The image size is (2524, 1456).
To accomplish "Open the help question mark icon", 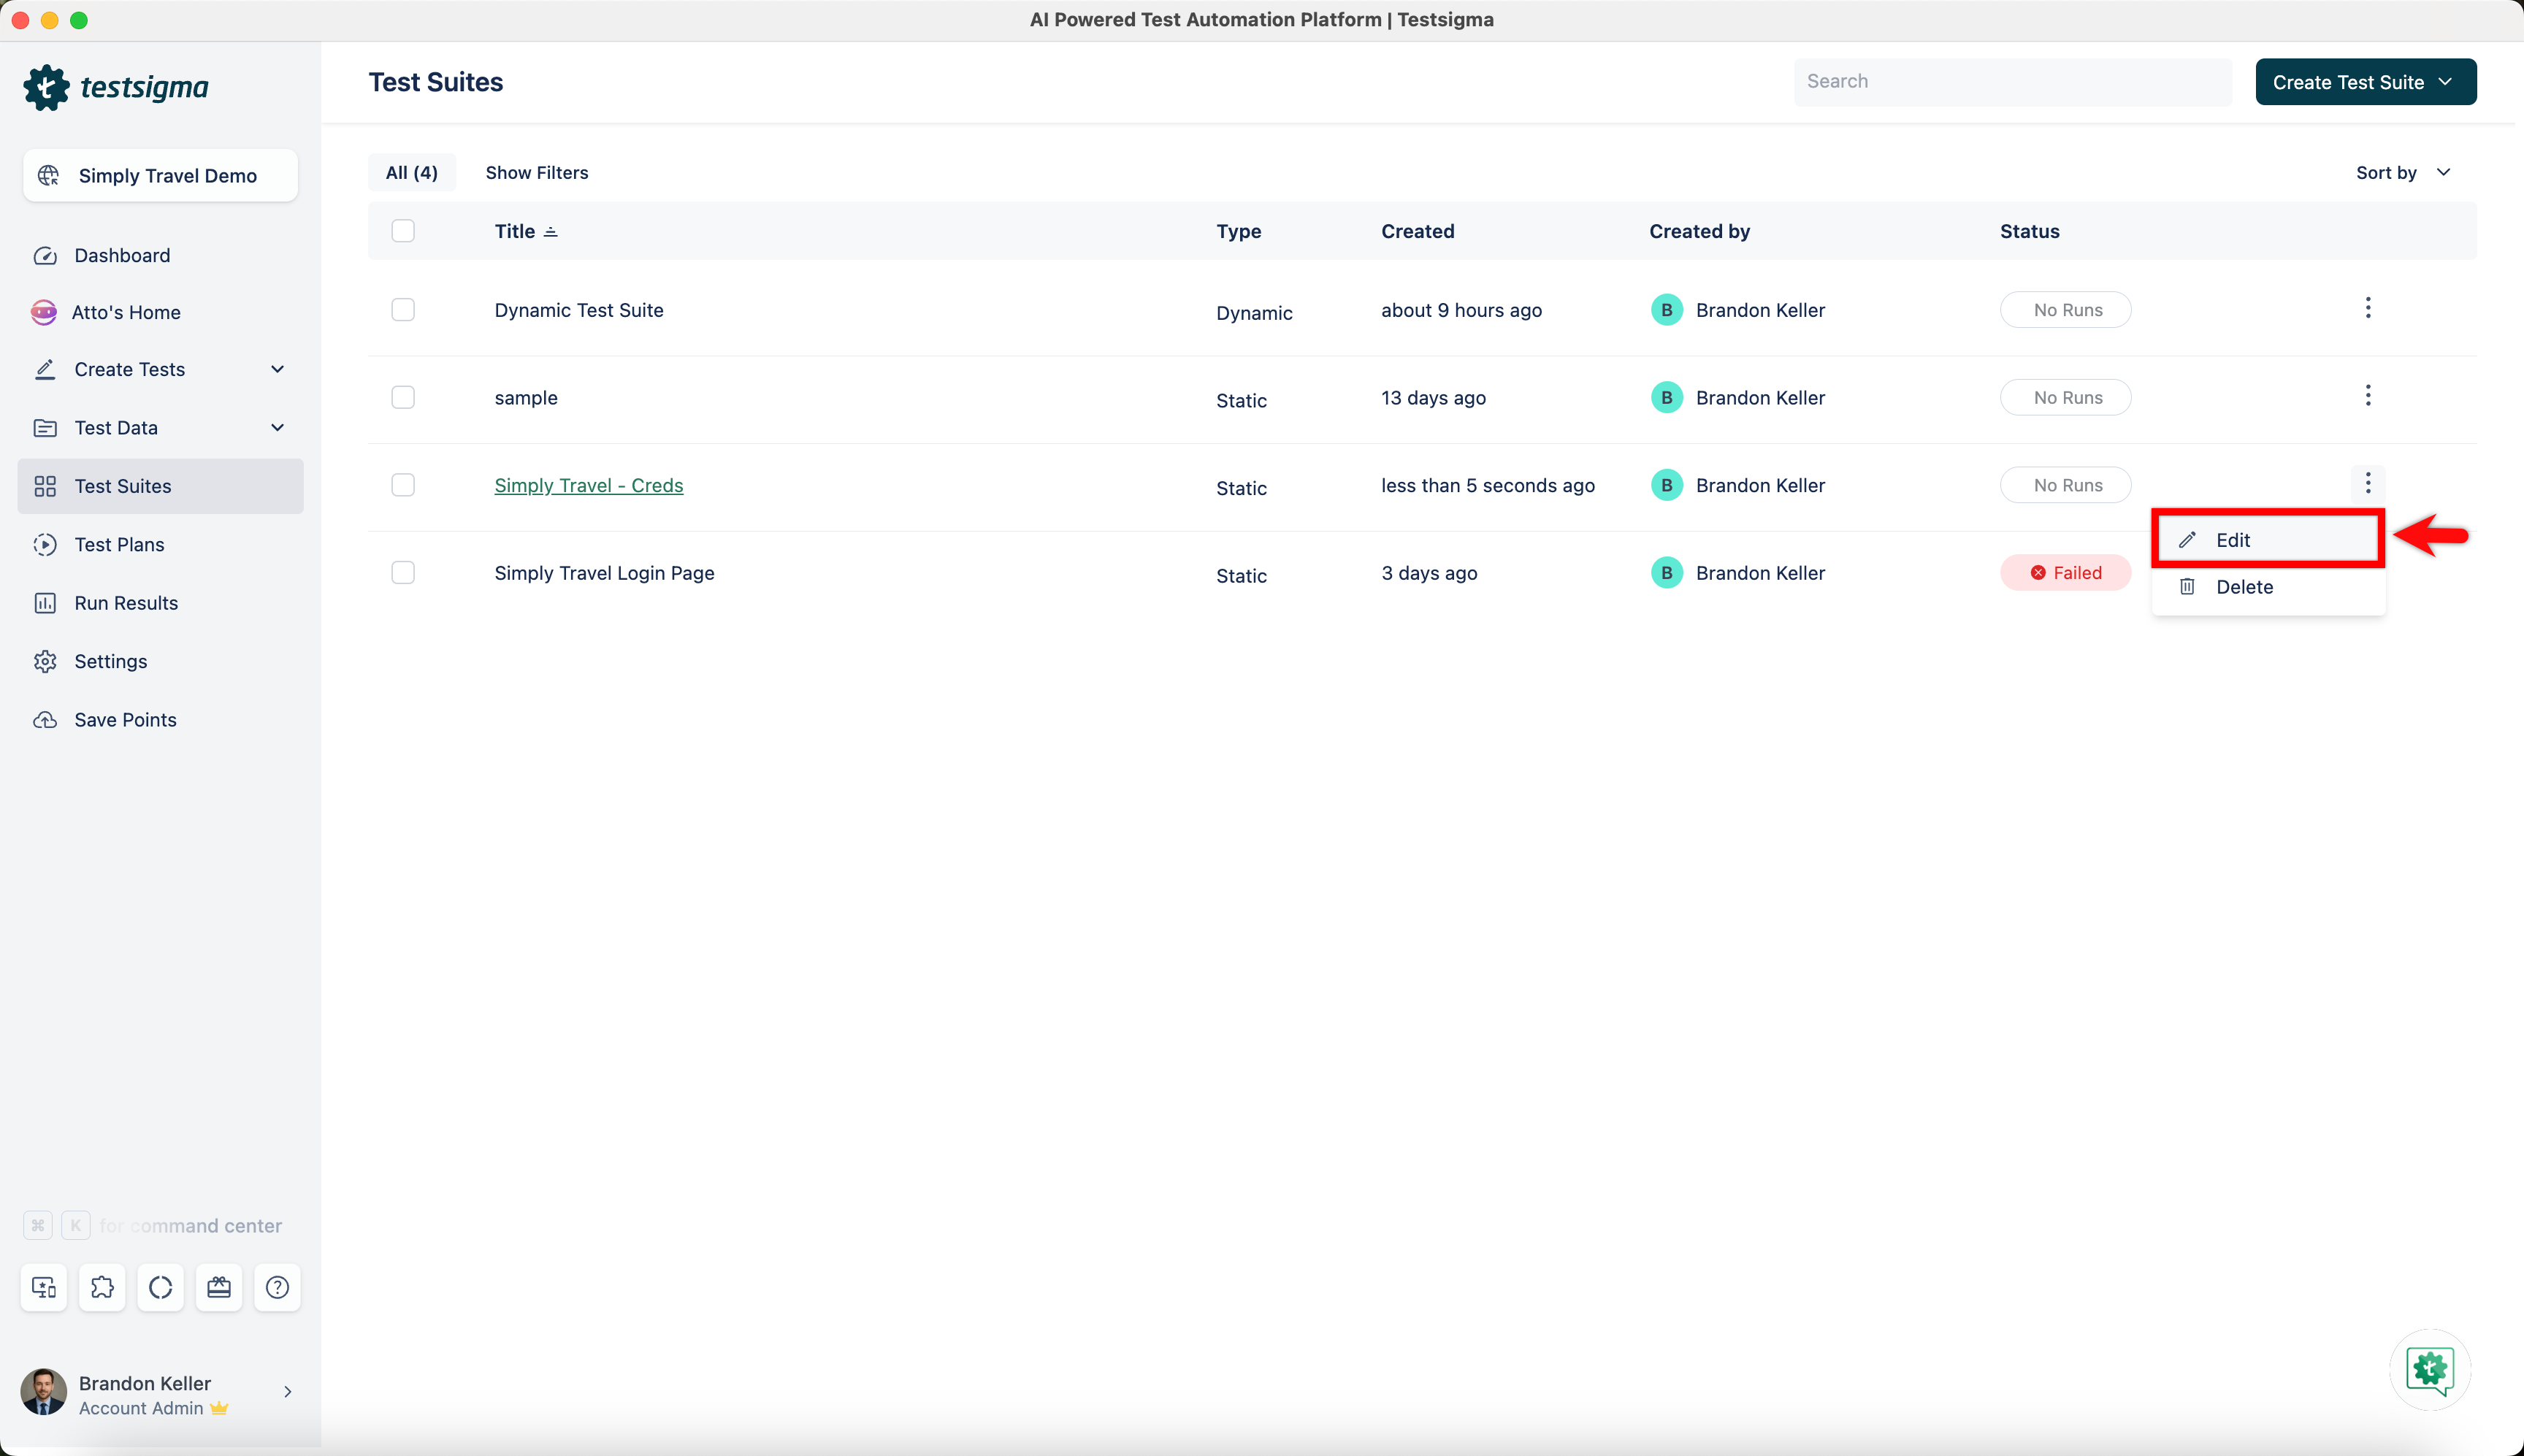I will click(x=277, y=1287).
